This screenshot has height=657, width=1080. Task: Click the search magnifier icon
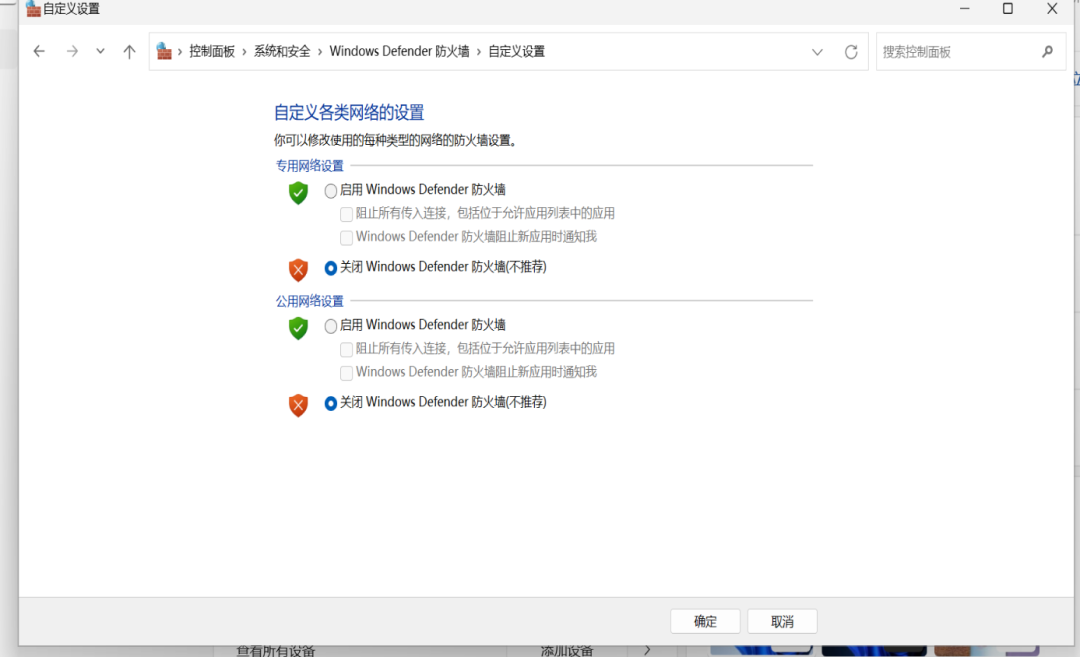1048,52
